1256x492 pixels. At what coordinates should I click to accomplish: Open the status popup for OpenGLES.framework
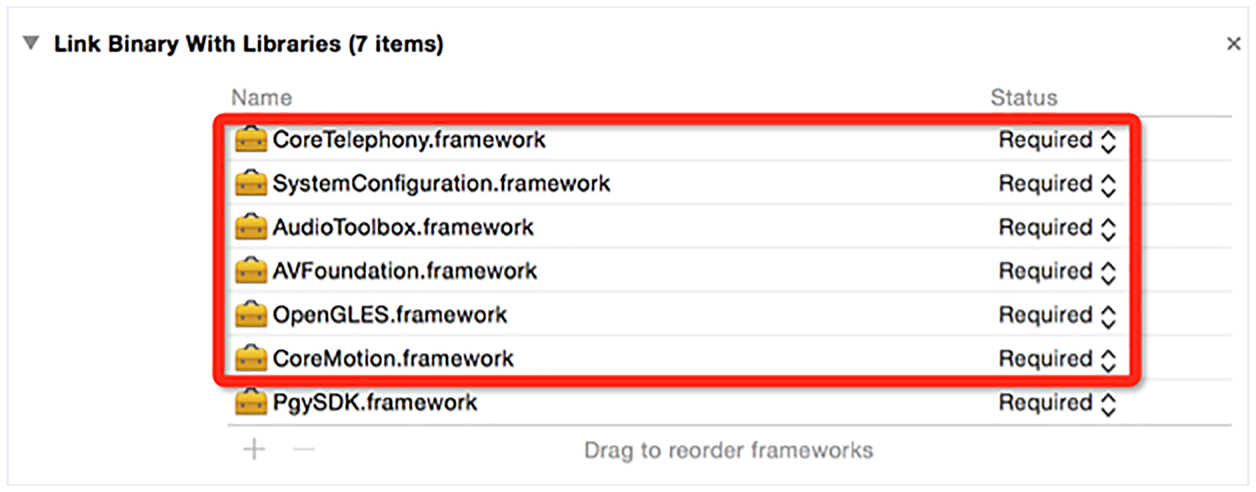[x=1057, y=315]
